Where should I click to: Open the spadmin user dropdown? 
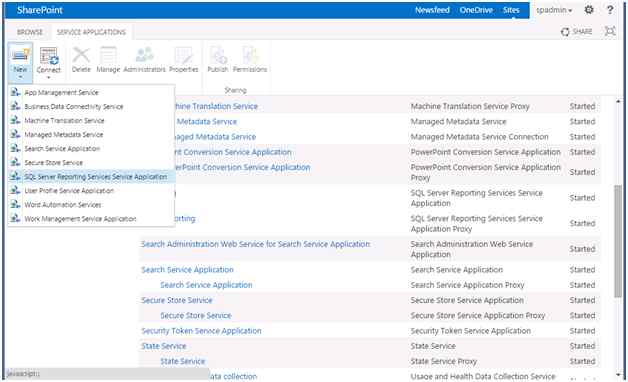(x=554, y=10)
